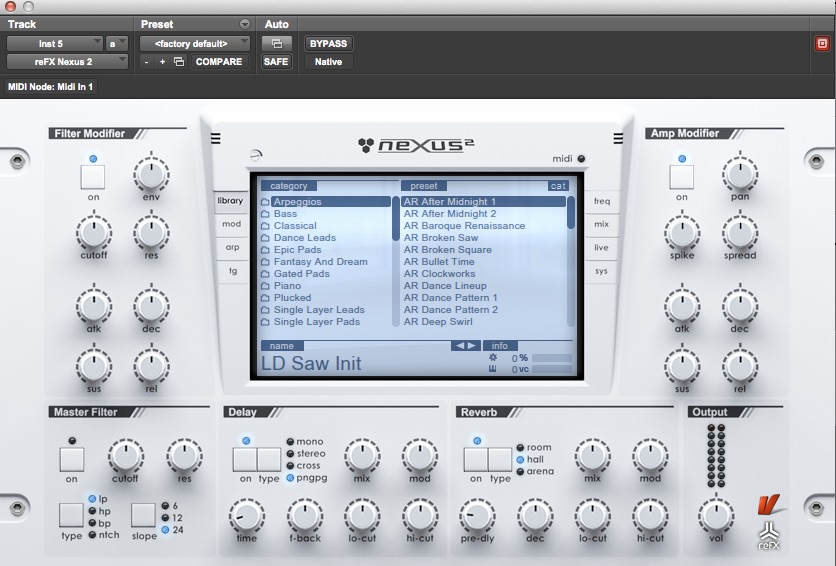Click the automation enable icon under Auto
The image size is (836, 566).
276,44
